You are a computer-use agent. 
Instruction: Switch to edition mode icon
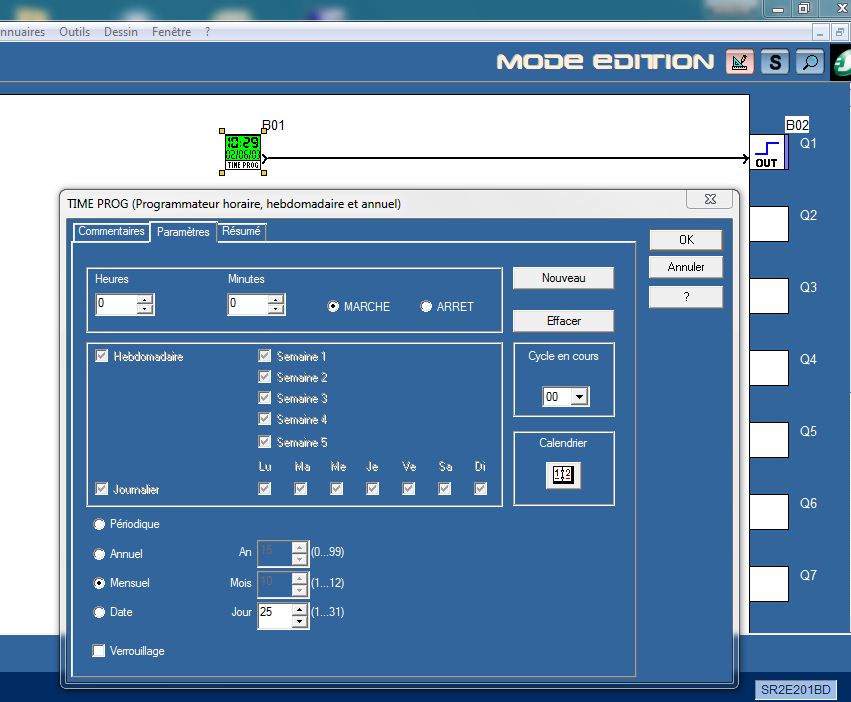(x=740, y=62)
